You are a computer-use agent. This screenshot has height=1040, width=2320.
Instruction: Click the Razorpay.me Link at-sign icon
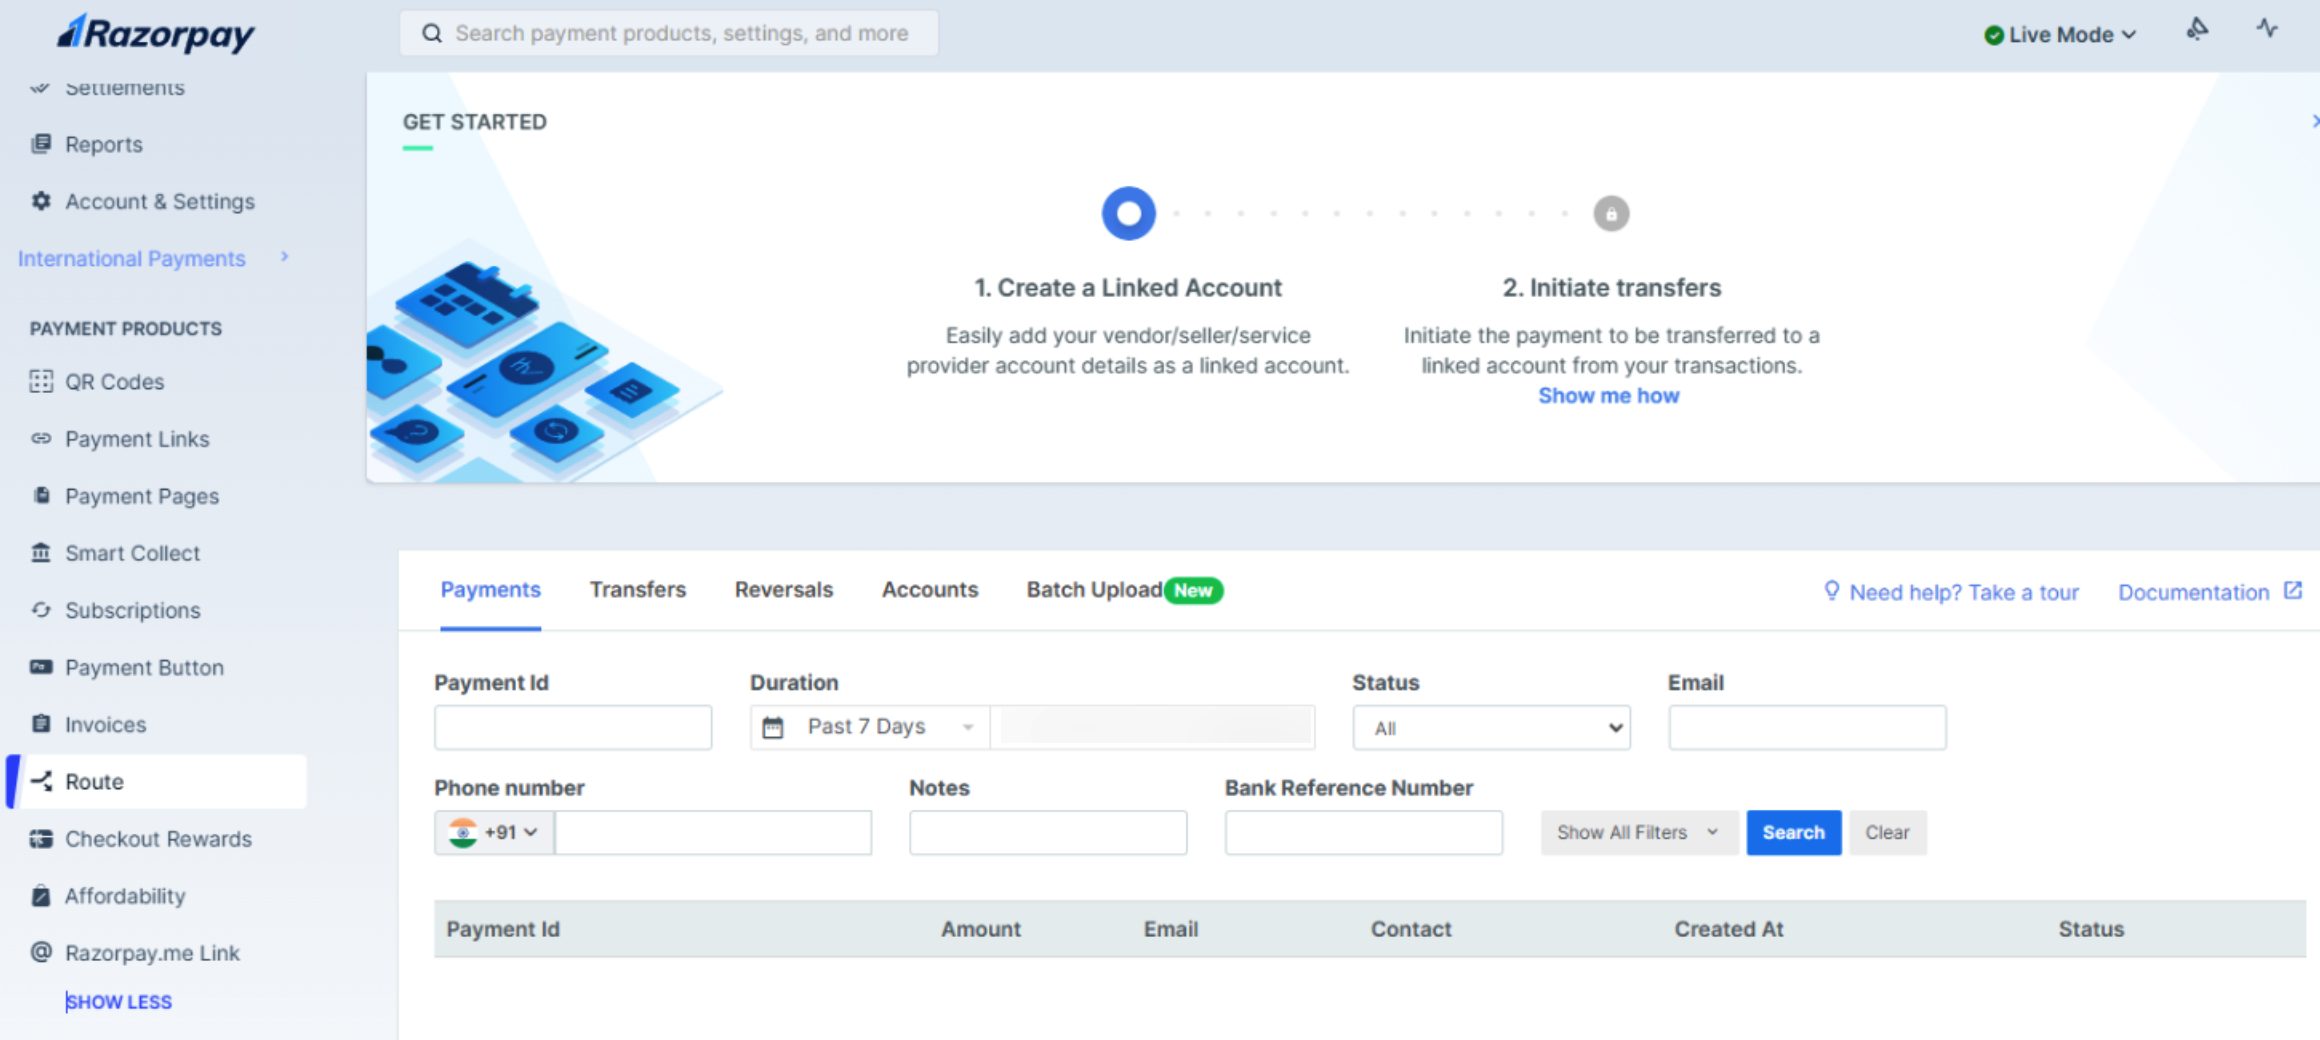[x=41, y=952]
